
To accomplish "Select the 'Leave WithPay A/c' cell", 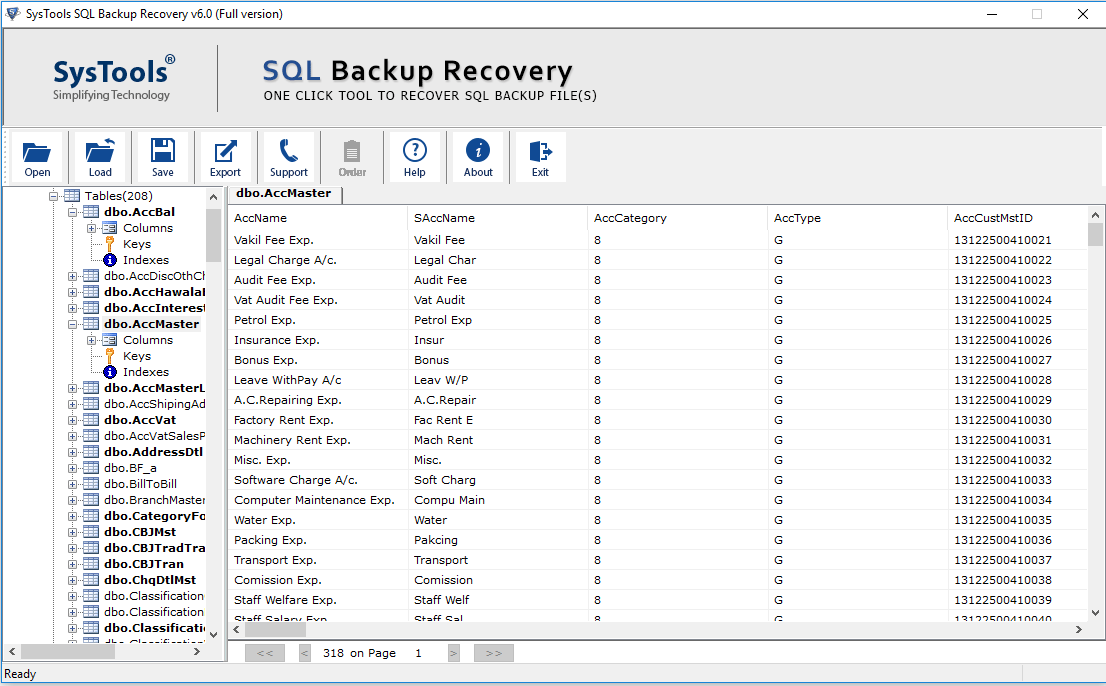I will pyautogui.click(x=317, y=380).
